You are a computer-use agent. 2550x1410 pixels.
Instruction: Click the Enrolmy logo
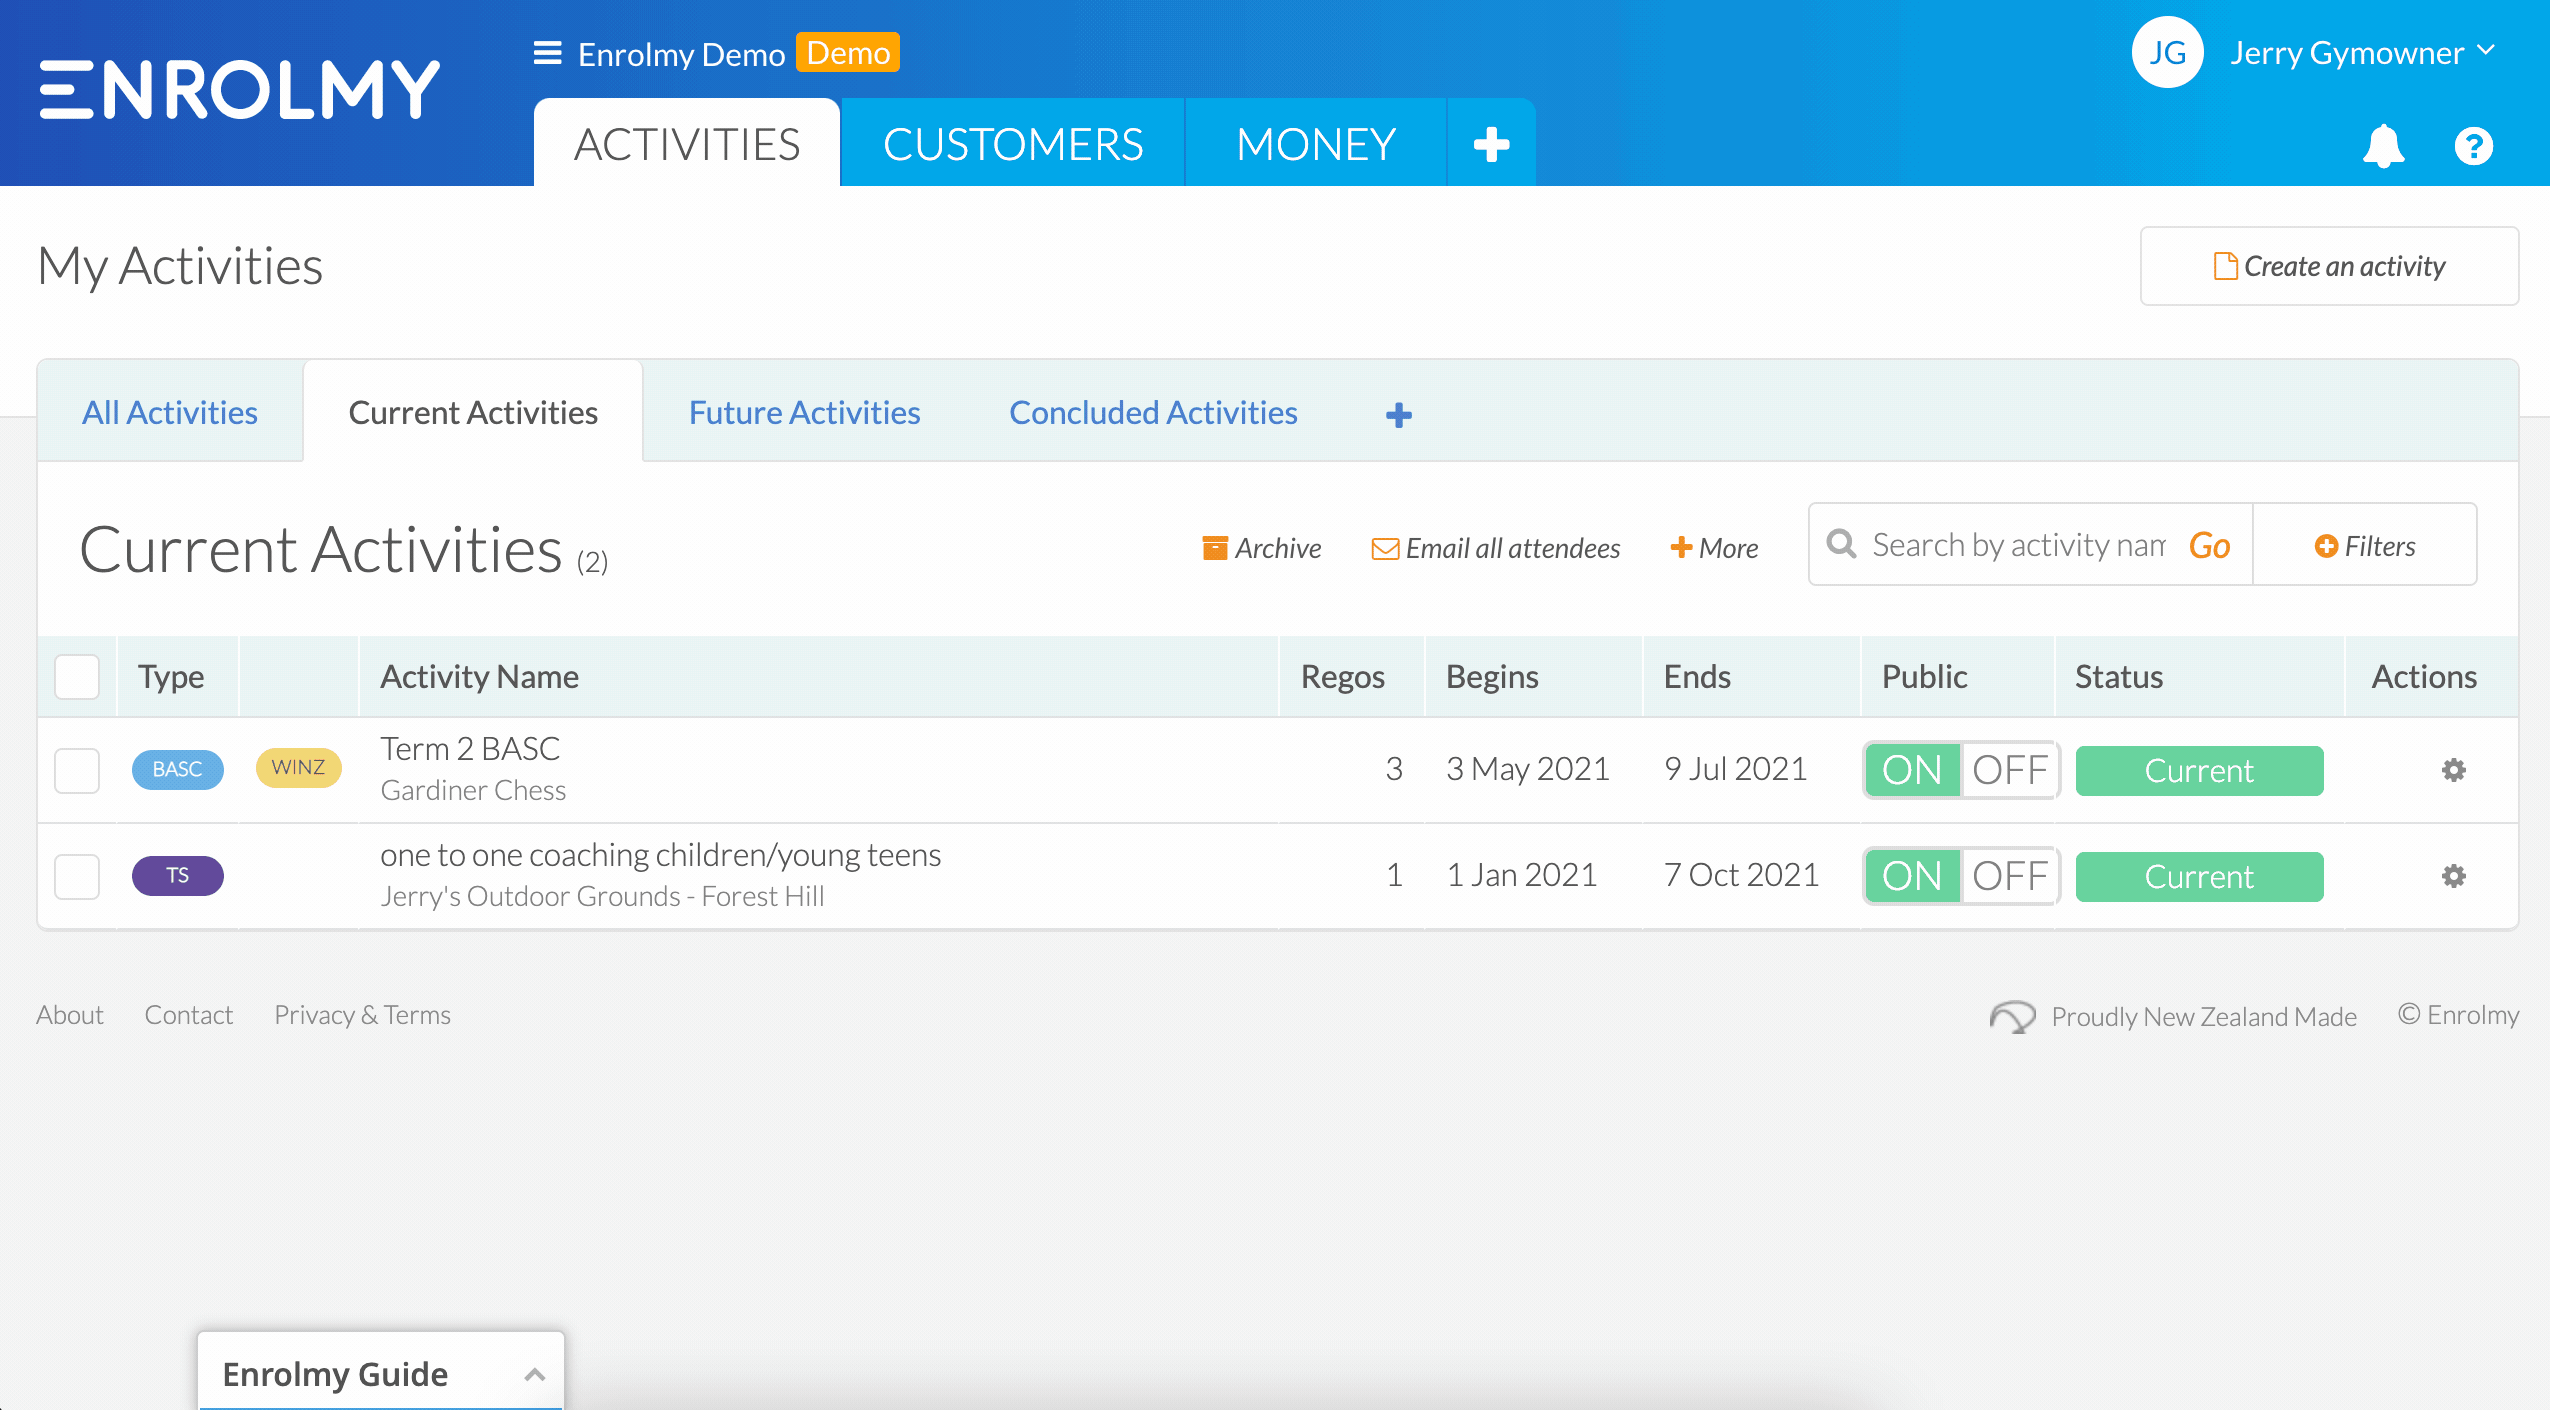(240, 90)
